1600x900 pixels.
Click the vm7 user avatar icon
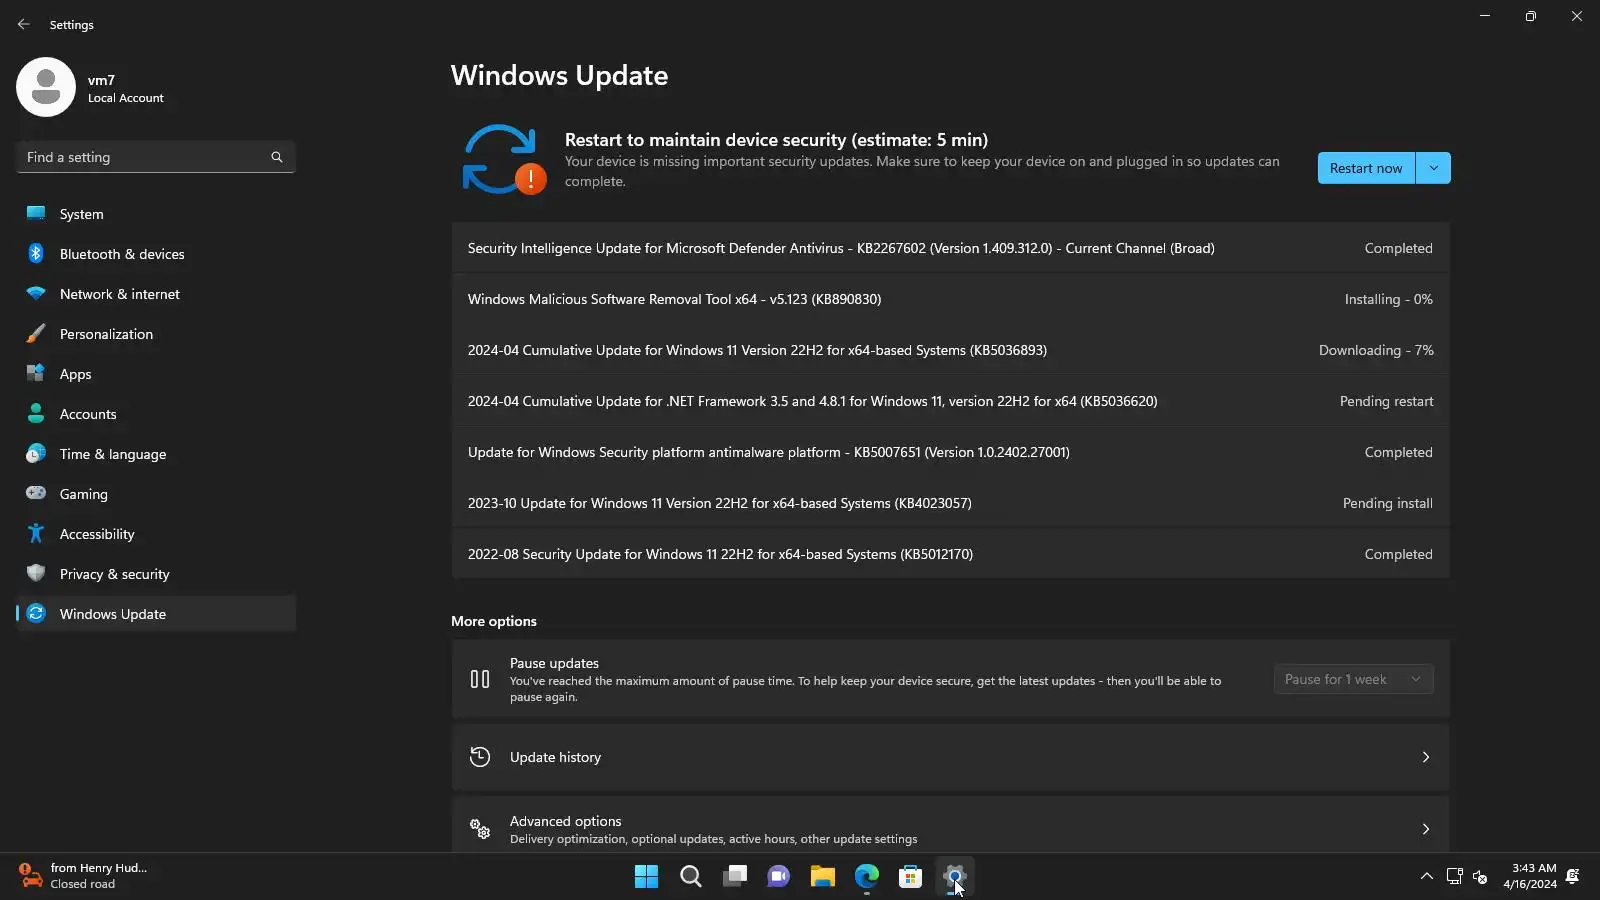[46, 87]
